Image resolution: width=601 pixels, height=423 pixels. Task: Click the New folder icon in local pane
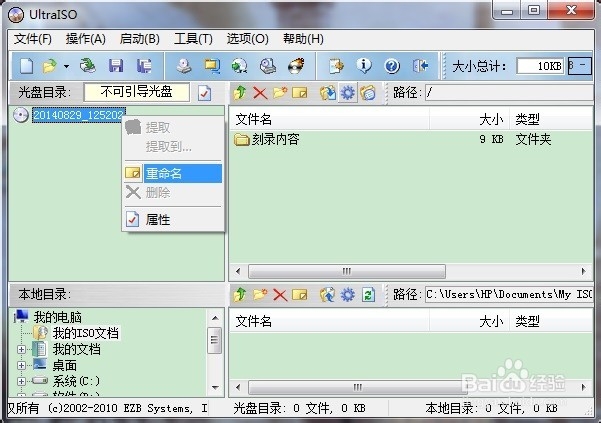[260, 295]
